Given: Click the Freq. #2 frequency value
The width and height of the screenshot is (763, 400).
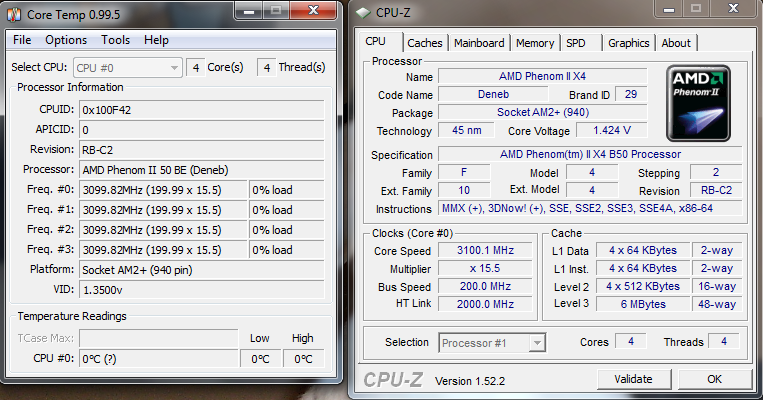Looking at the screenshot, I should click(x=164, y=230).
